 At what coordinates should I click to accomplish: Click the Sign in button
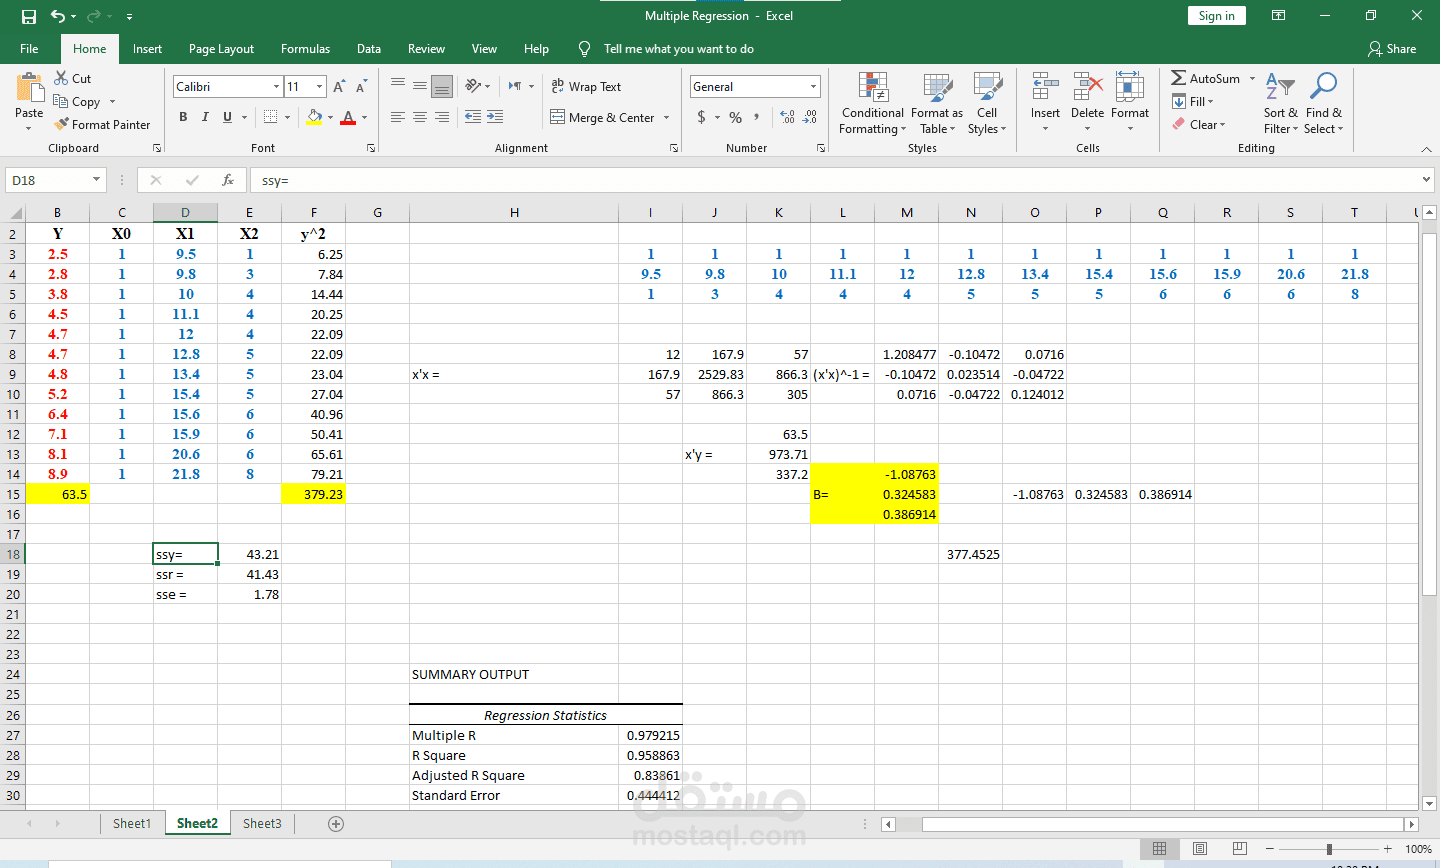point(1216,15)
